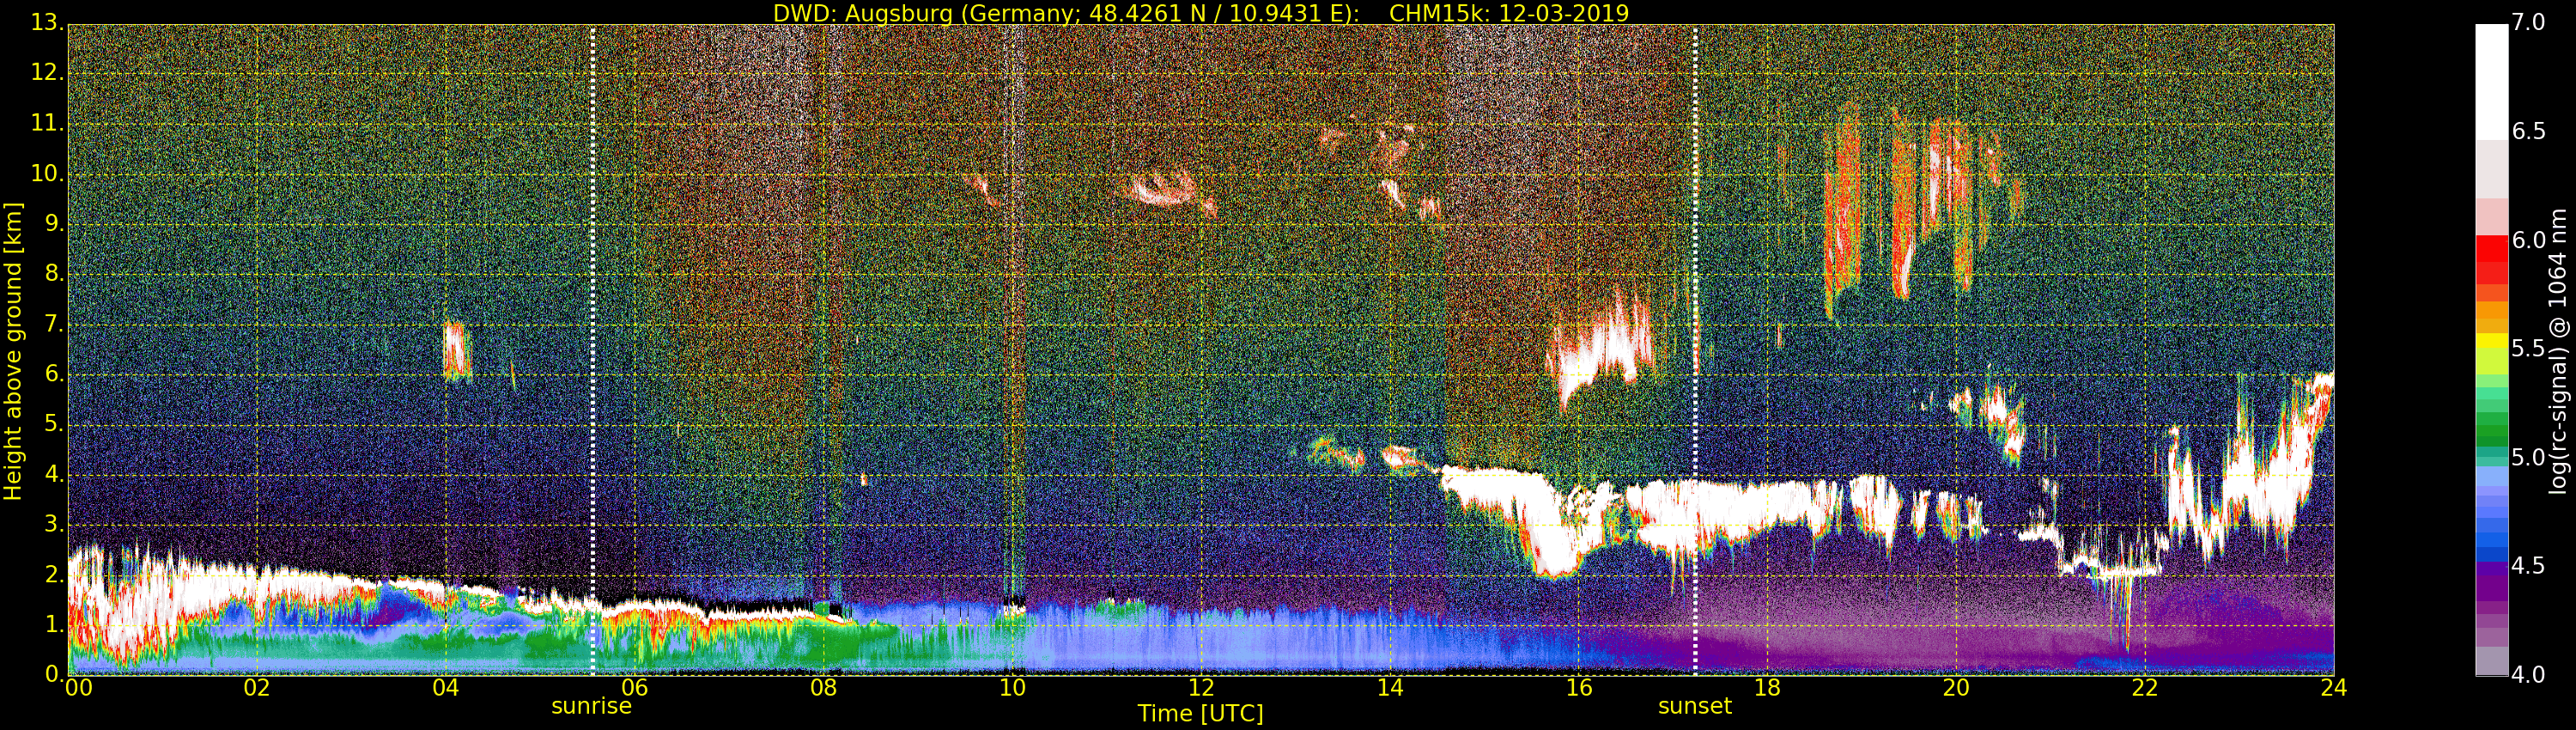Click the colorbar tick label '6.5'
This screenshot has height=730, width=2576.
coord(2528,131)
